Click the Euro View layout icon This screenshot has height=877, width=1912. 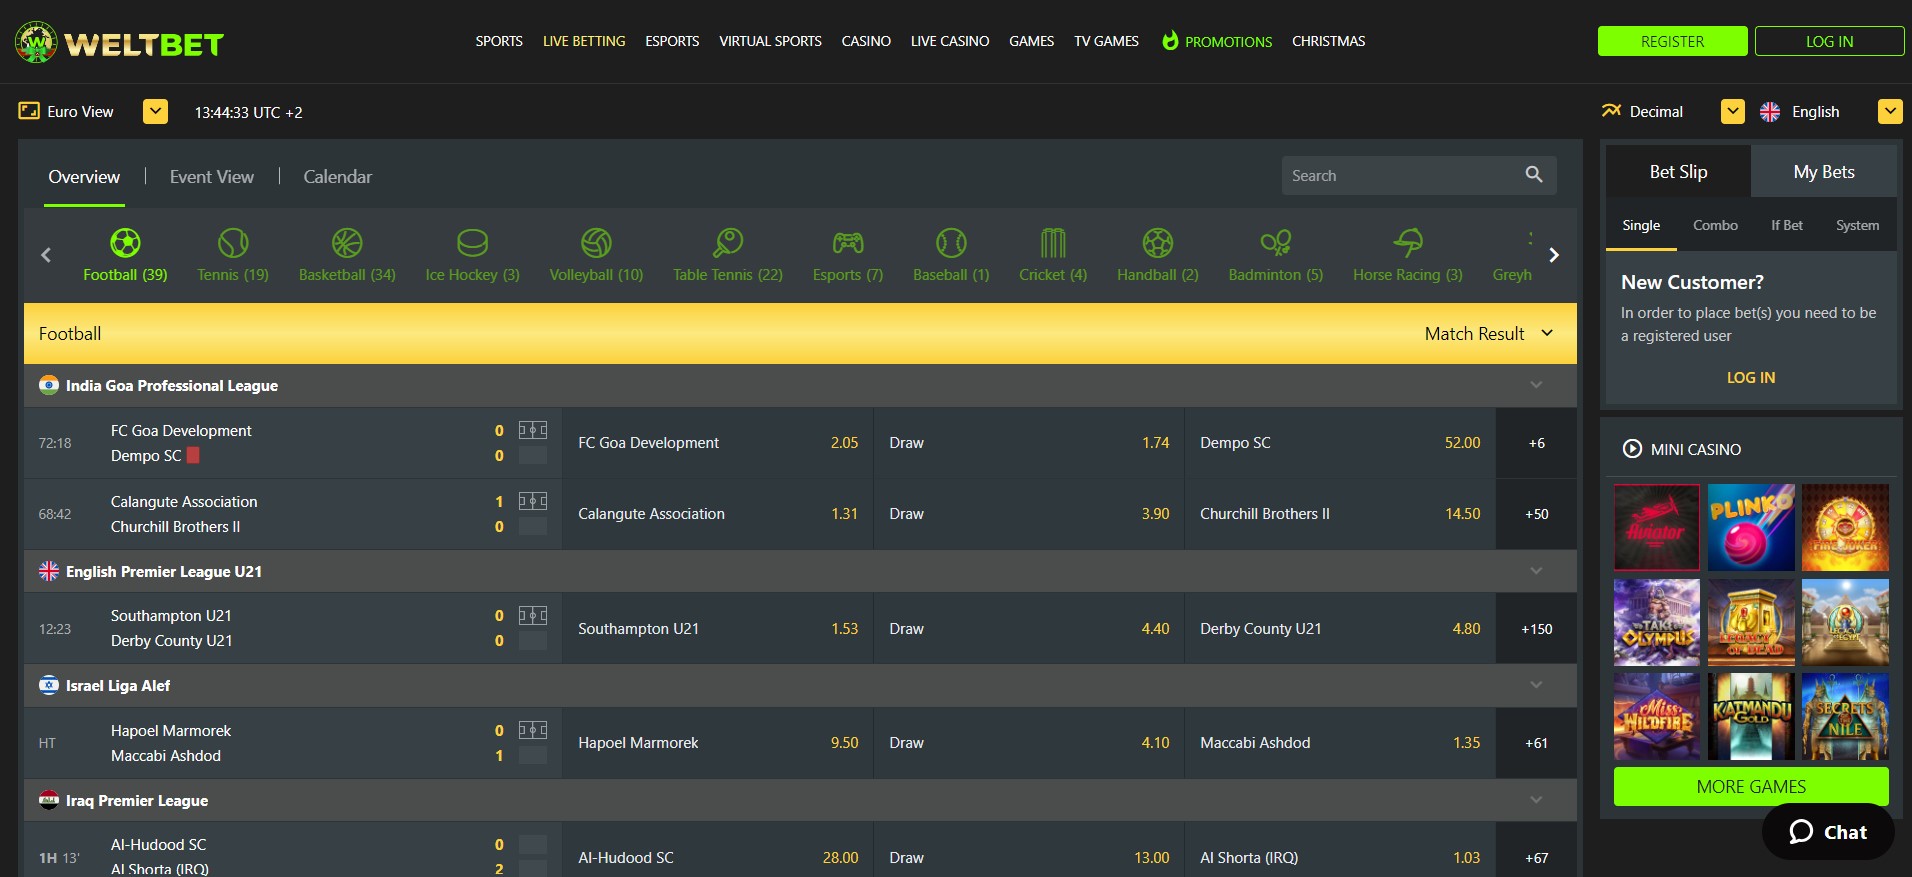pyautogui.click(x=29, y=111)
